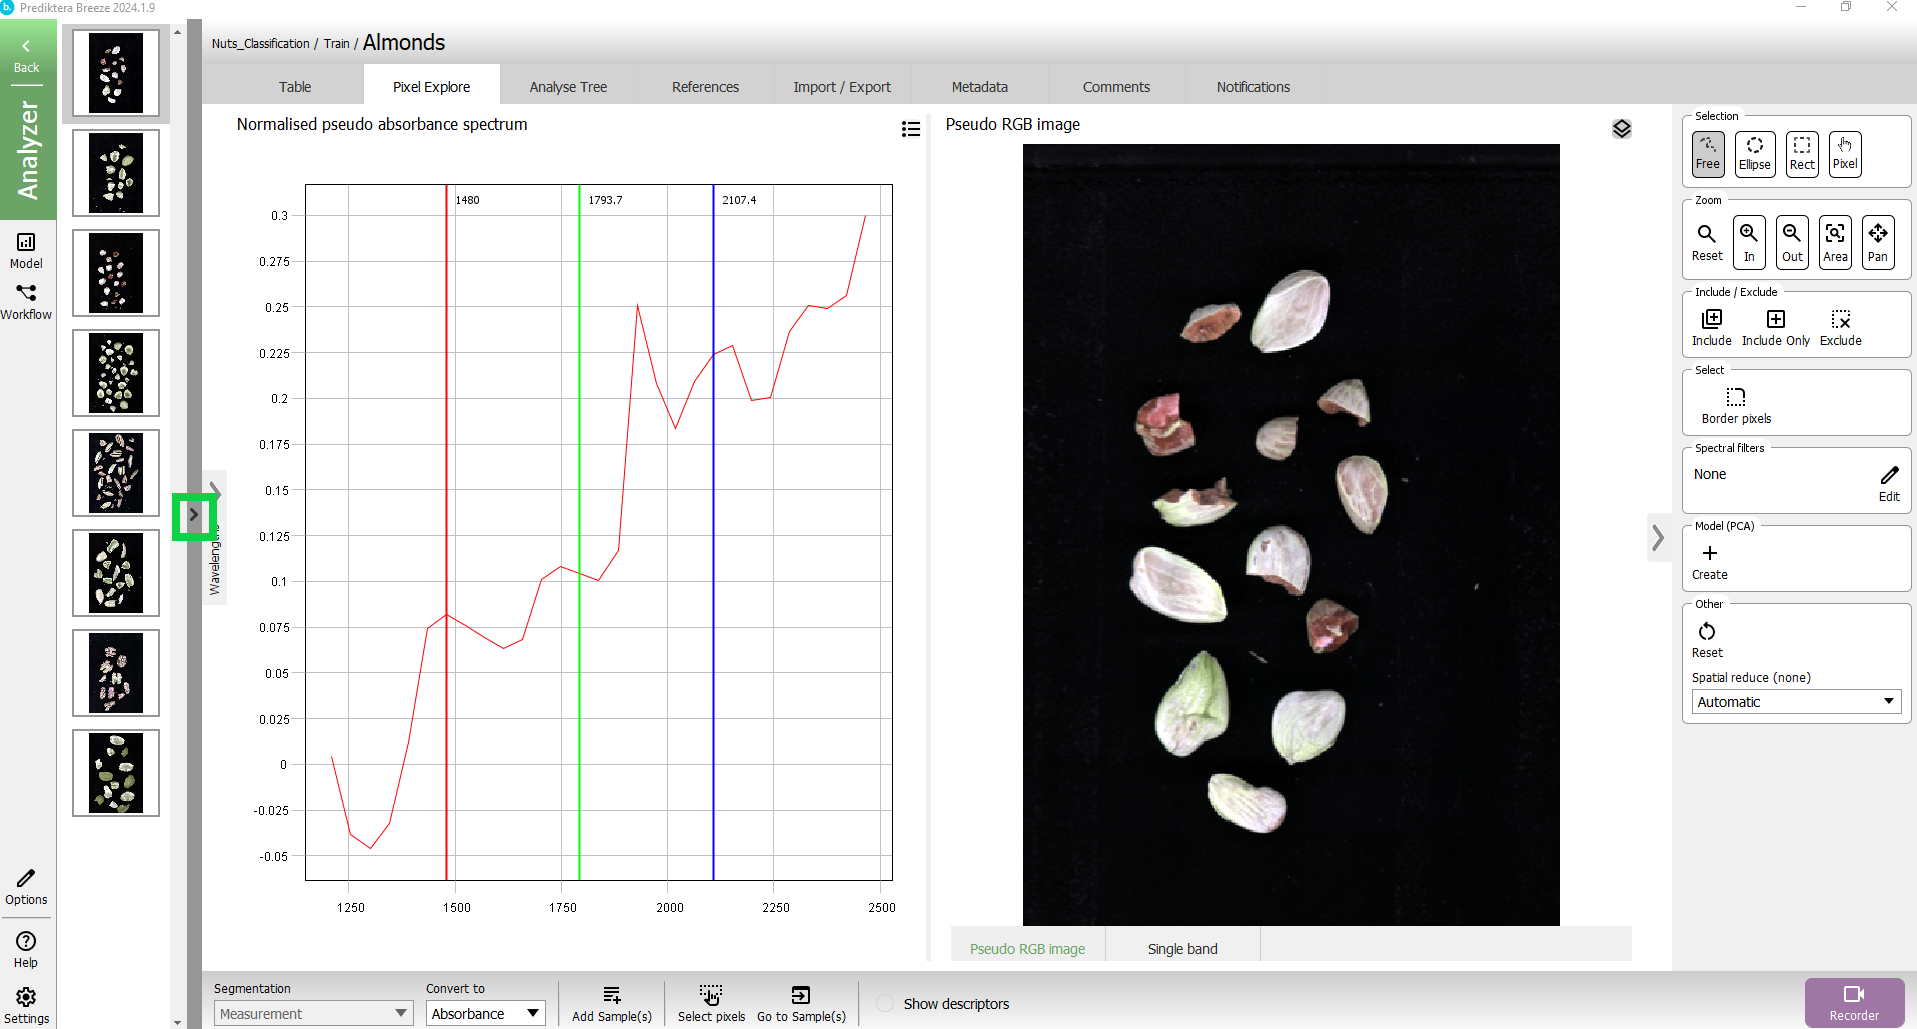Select the Rect selection tool
The width and height of the screenshot is (1917, 1029).
pos(1801,154)
